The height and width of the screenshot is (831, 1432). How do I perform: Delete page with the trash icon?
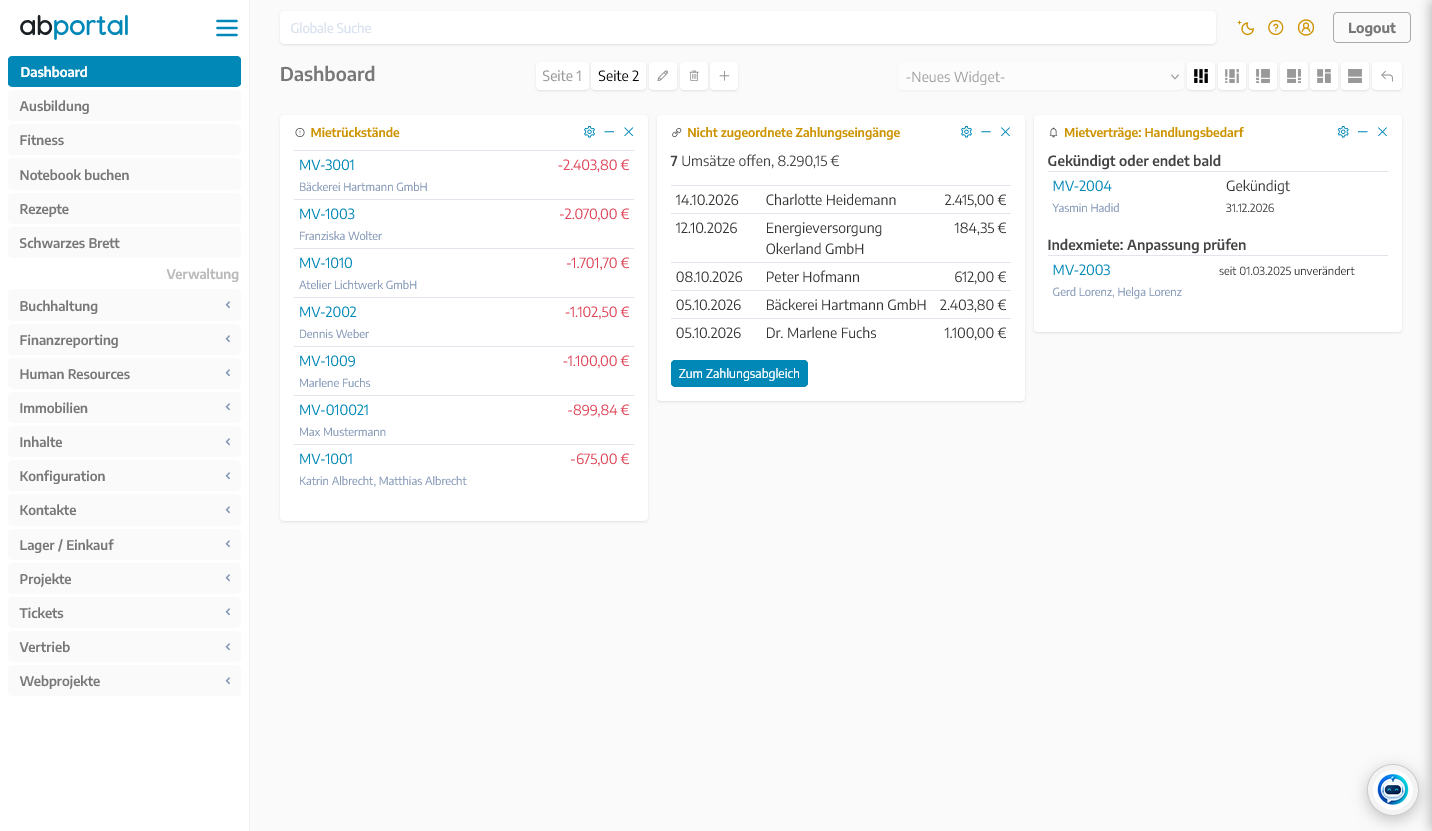tap(694, 76)
